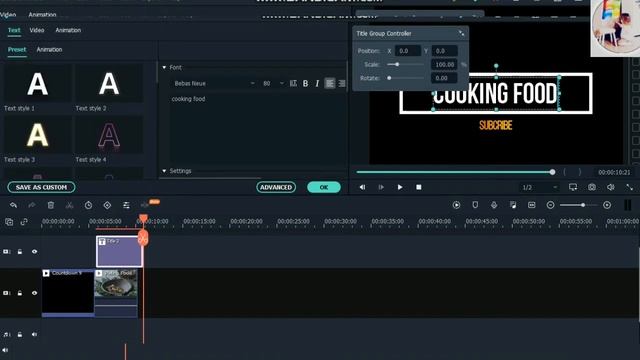
Task: Split clip using the scissors icon
Action: 69,205
